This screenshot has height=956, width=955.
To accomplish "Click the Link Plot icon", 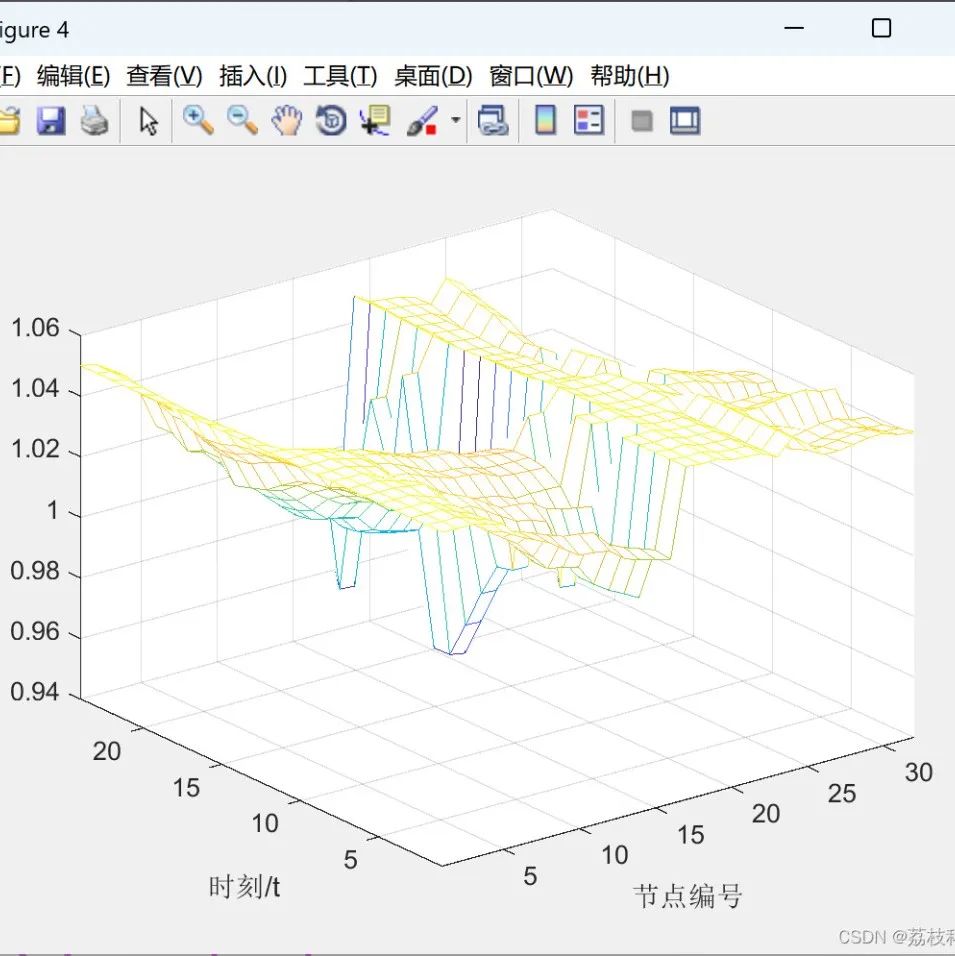I will (x=493, y=120).
